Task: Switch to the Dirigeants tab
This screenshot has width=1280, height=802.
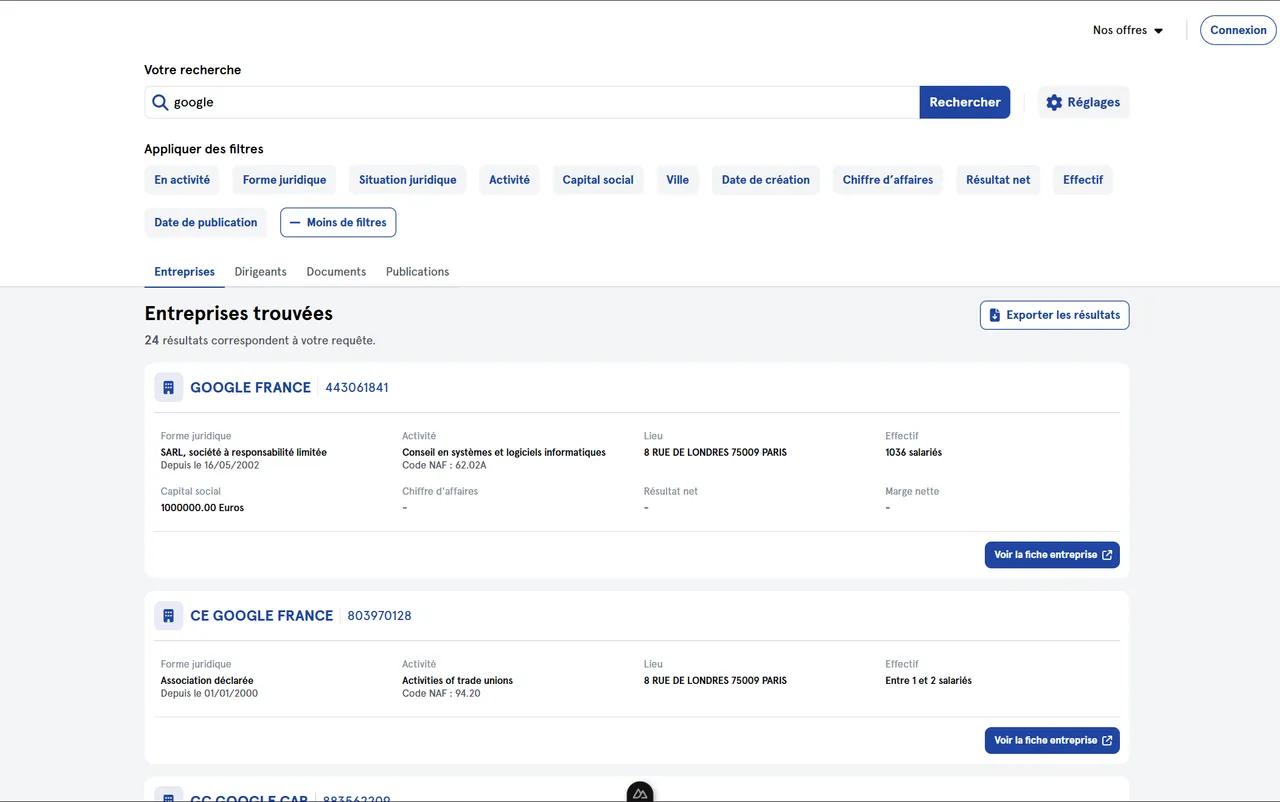Action: coord(261,272)
